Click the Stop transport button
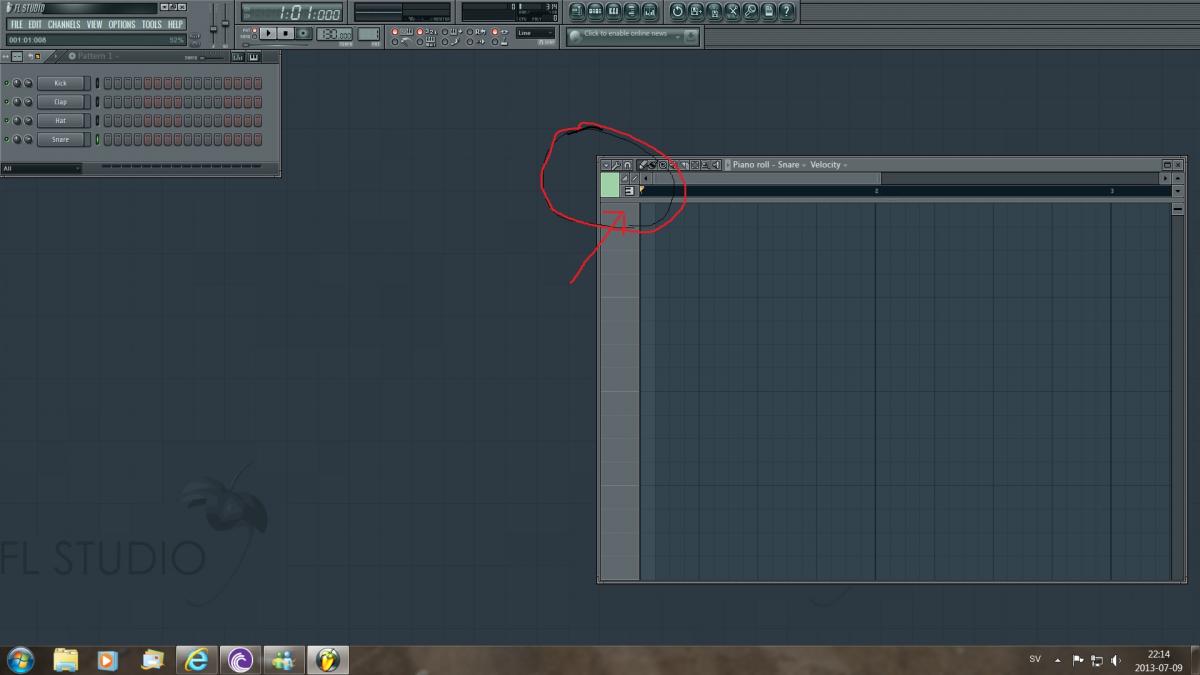The width and height of the screenshot is (1200, 675). pos(286,34)
